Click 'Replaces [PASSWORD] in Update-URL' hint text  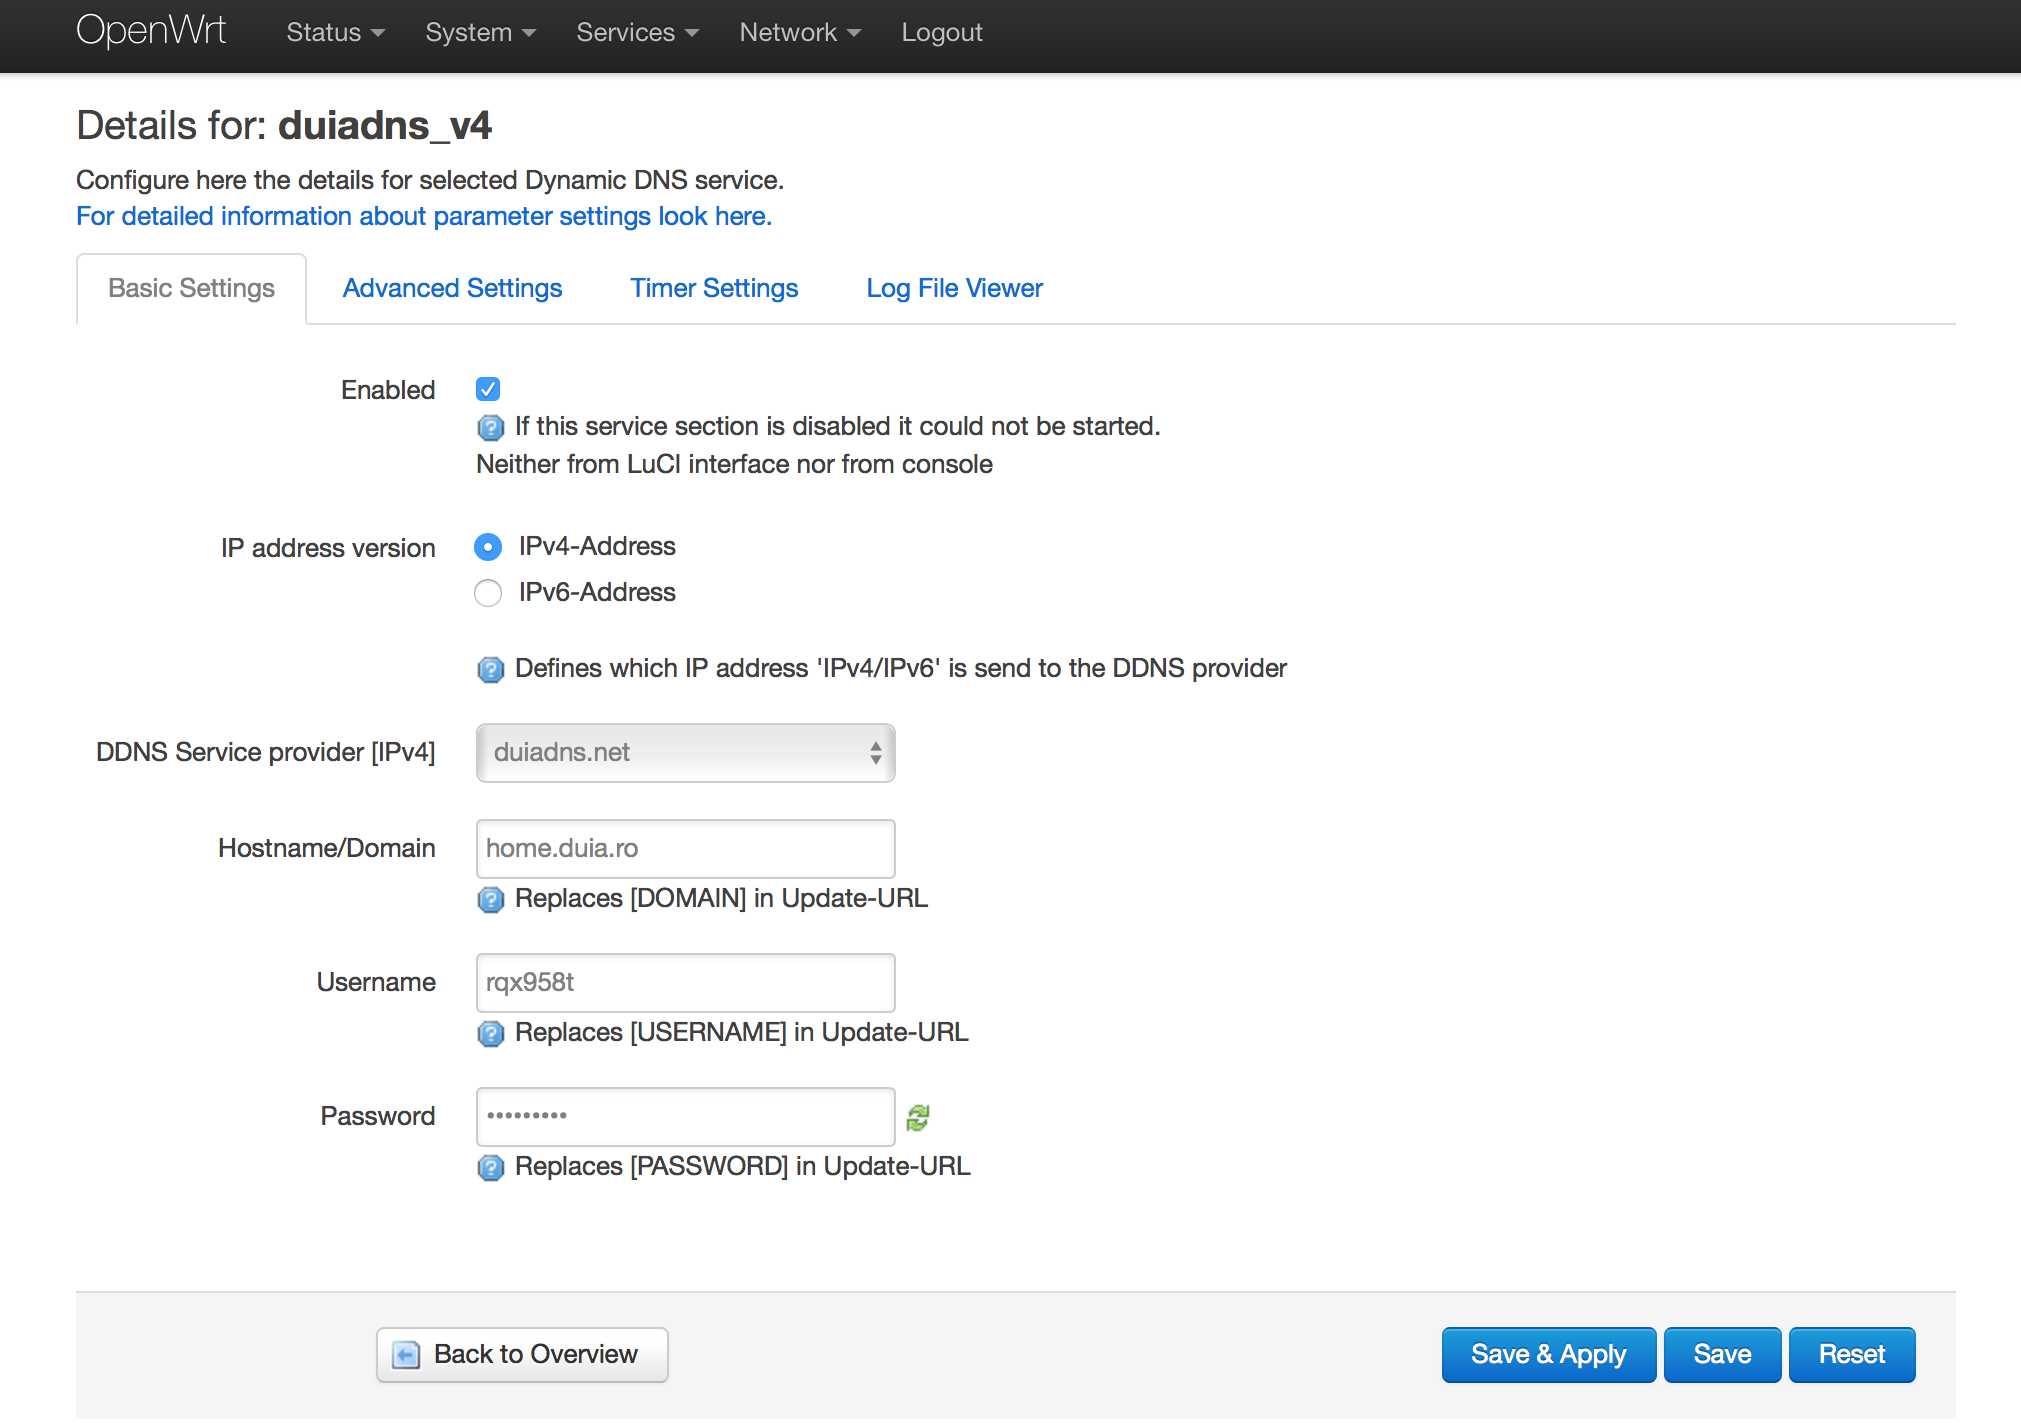(743, 1166)
